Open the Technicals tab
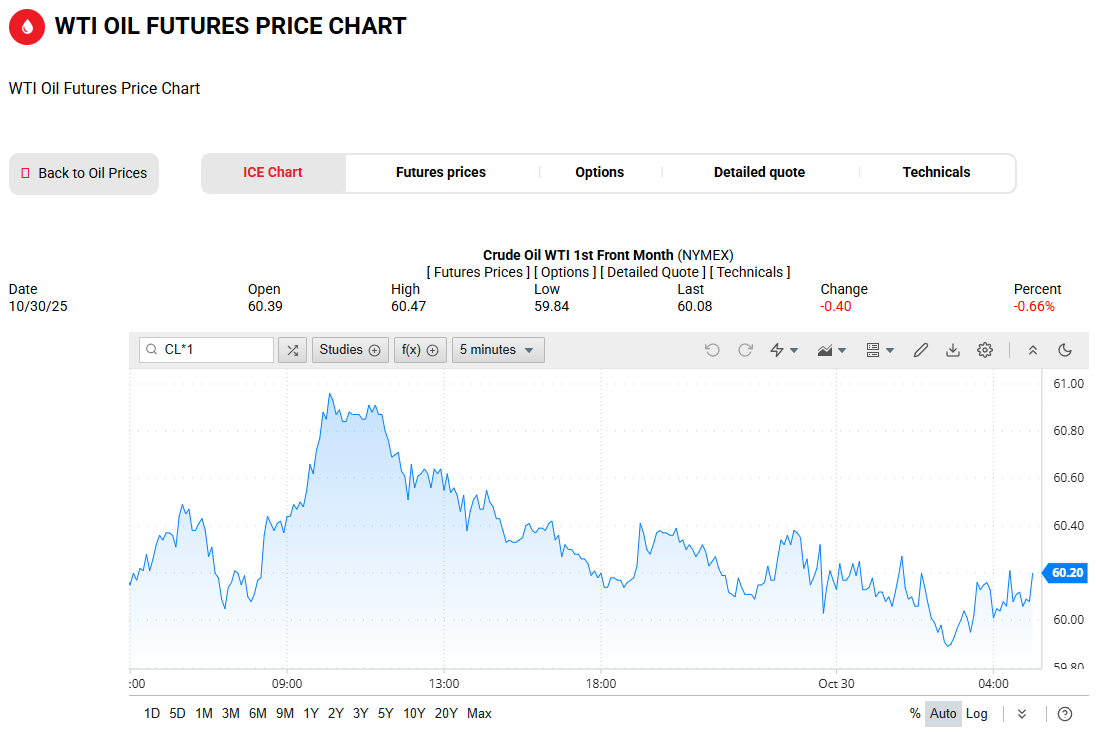Screen dimensions: 1096x734 pos(936,173)
